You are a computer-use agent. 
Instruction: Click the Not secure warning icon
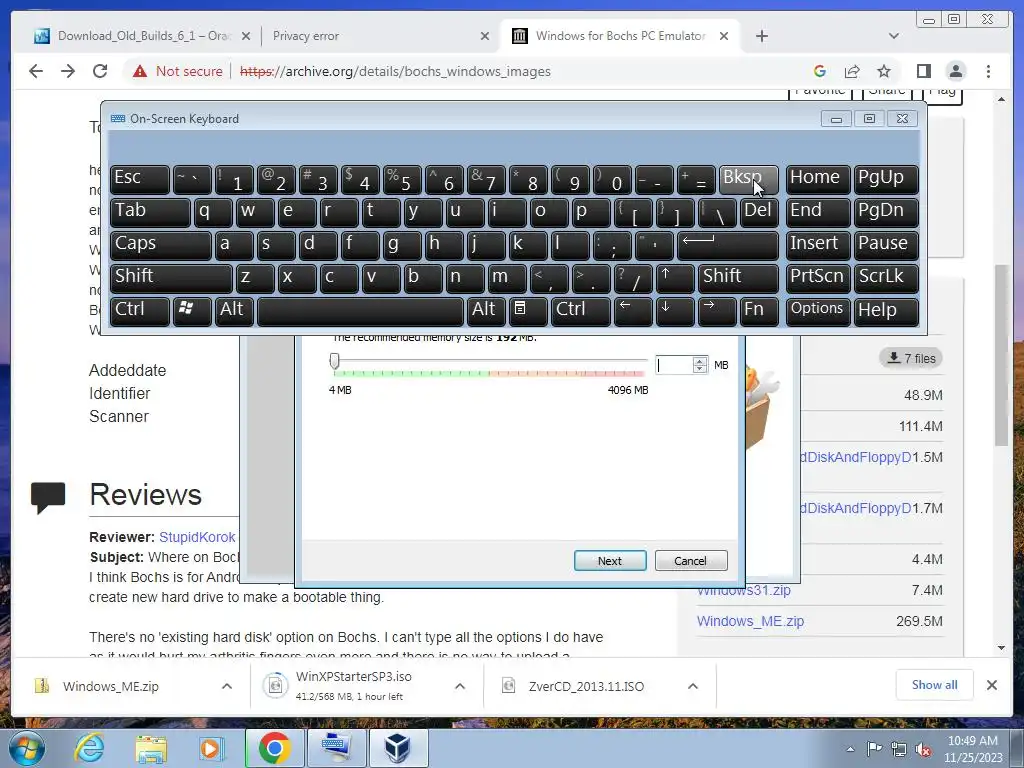click(x=140, y=71)
